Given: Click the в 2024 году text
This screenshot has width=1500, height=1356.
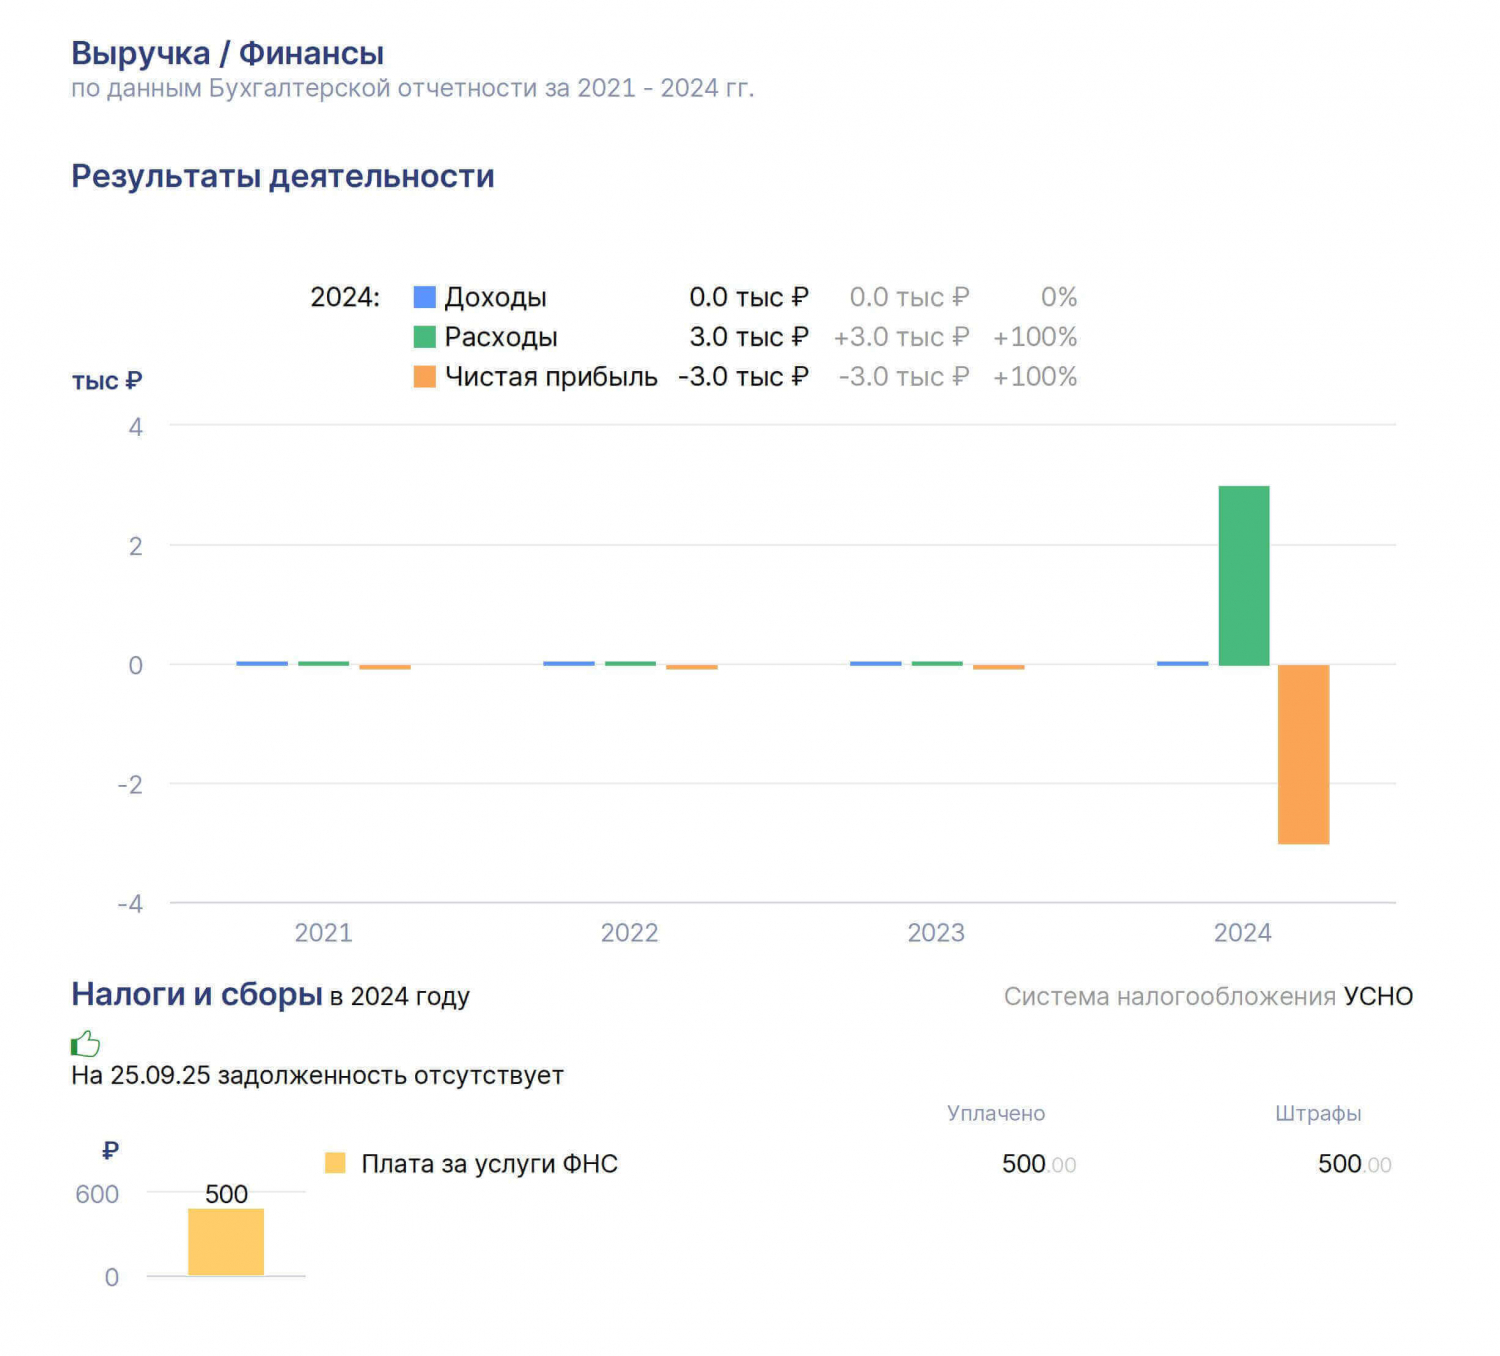Looking at the screenshot, I should [400, 997].
